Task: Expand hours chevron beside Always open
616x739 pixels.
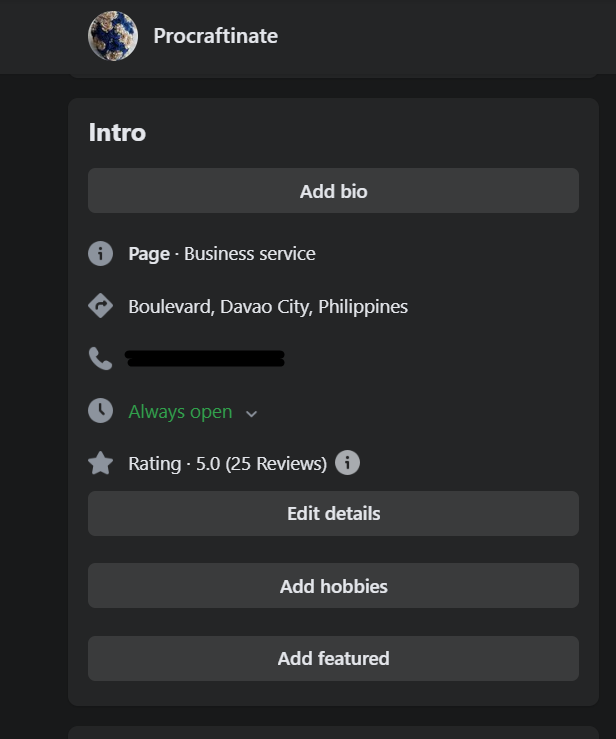Action: coord(252,413)
